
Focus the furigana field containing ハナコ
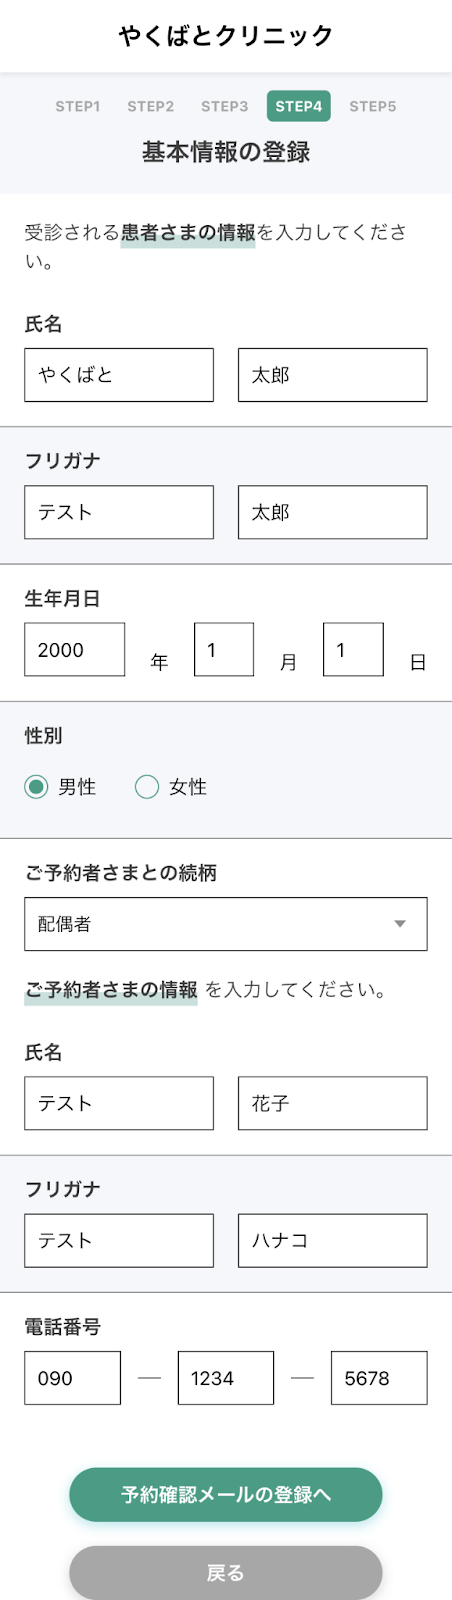tap(333, 1241)
